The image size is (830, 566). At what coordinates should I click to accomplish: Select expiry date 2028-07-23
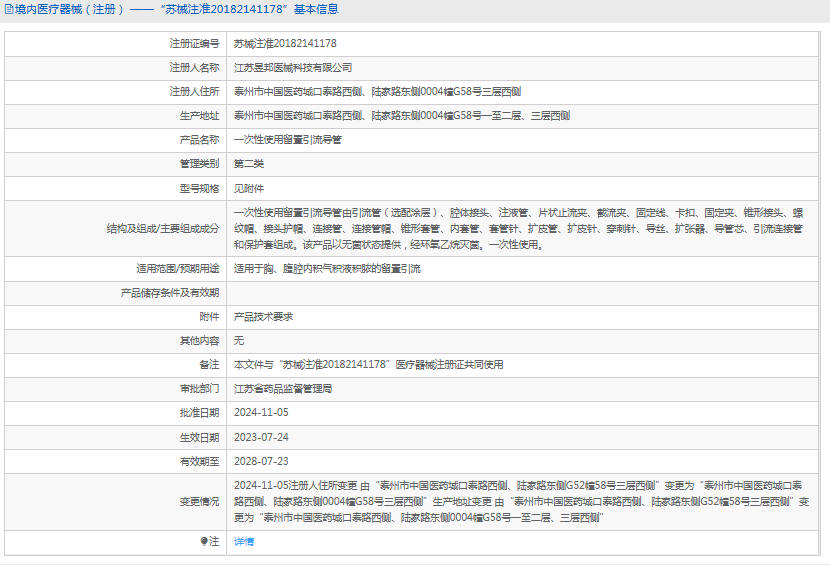pyautogui.click(x=261, y=461)
